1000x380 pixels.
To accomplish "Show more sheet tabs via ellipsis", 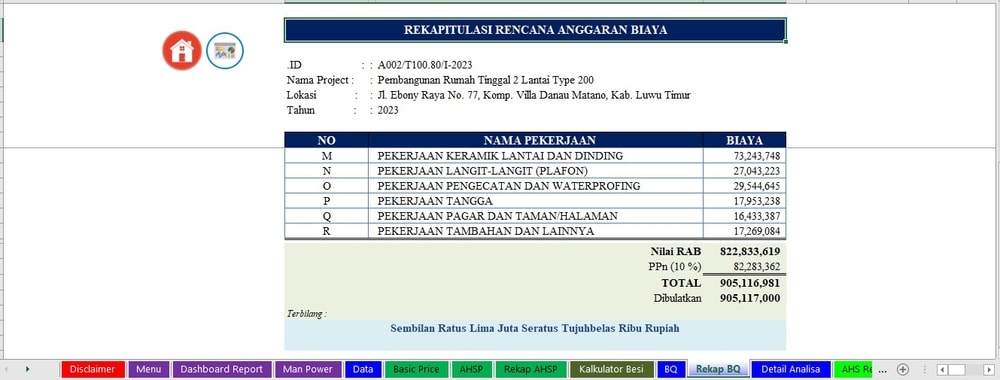I will click(x=883, y=370).
